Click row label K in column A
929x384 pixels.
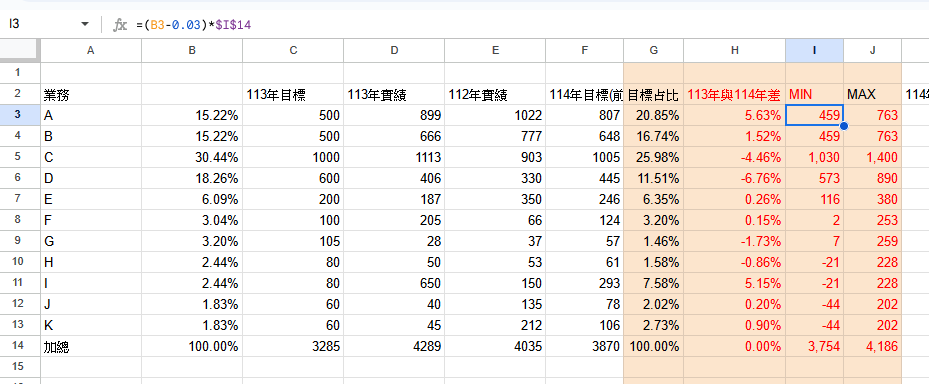[x=91, y=325]
